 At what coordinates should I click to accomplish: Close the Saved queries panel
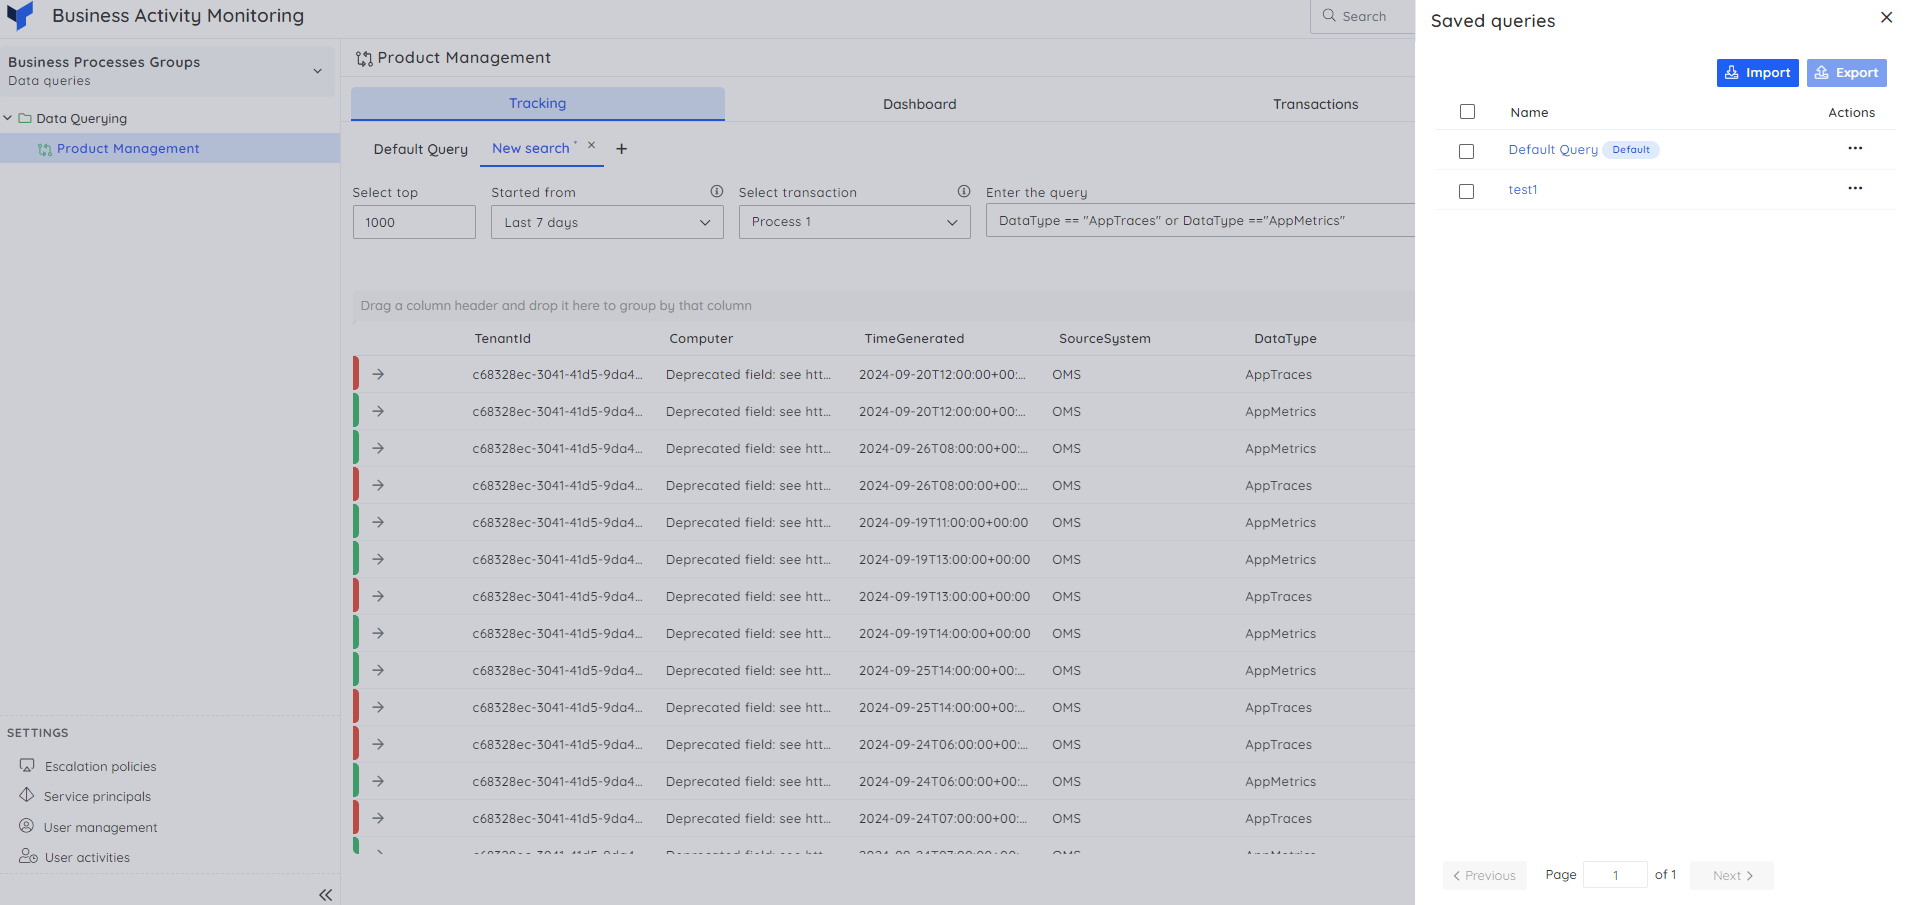[x=1886, y=17]
